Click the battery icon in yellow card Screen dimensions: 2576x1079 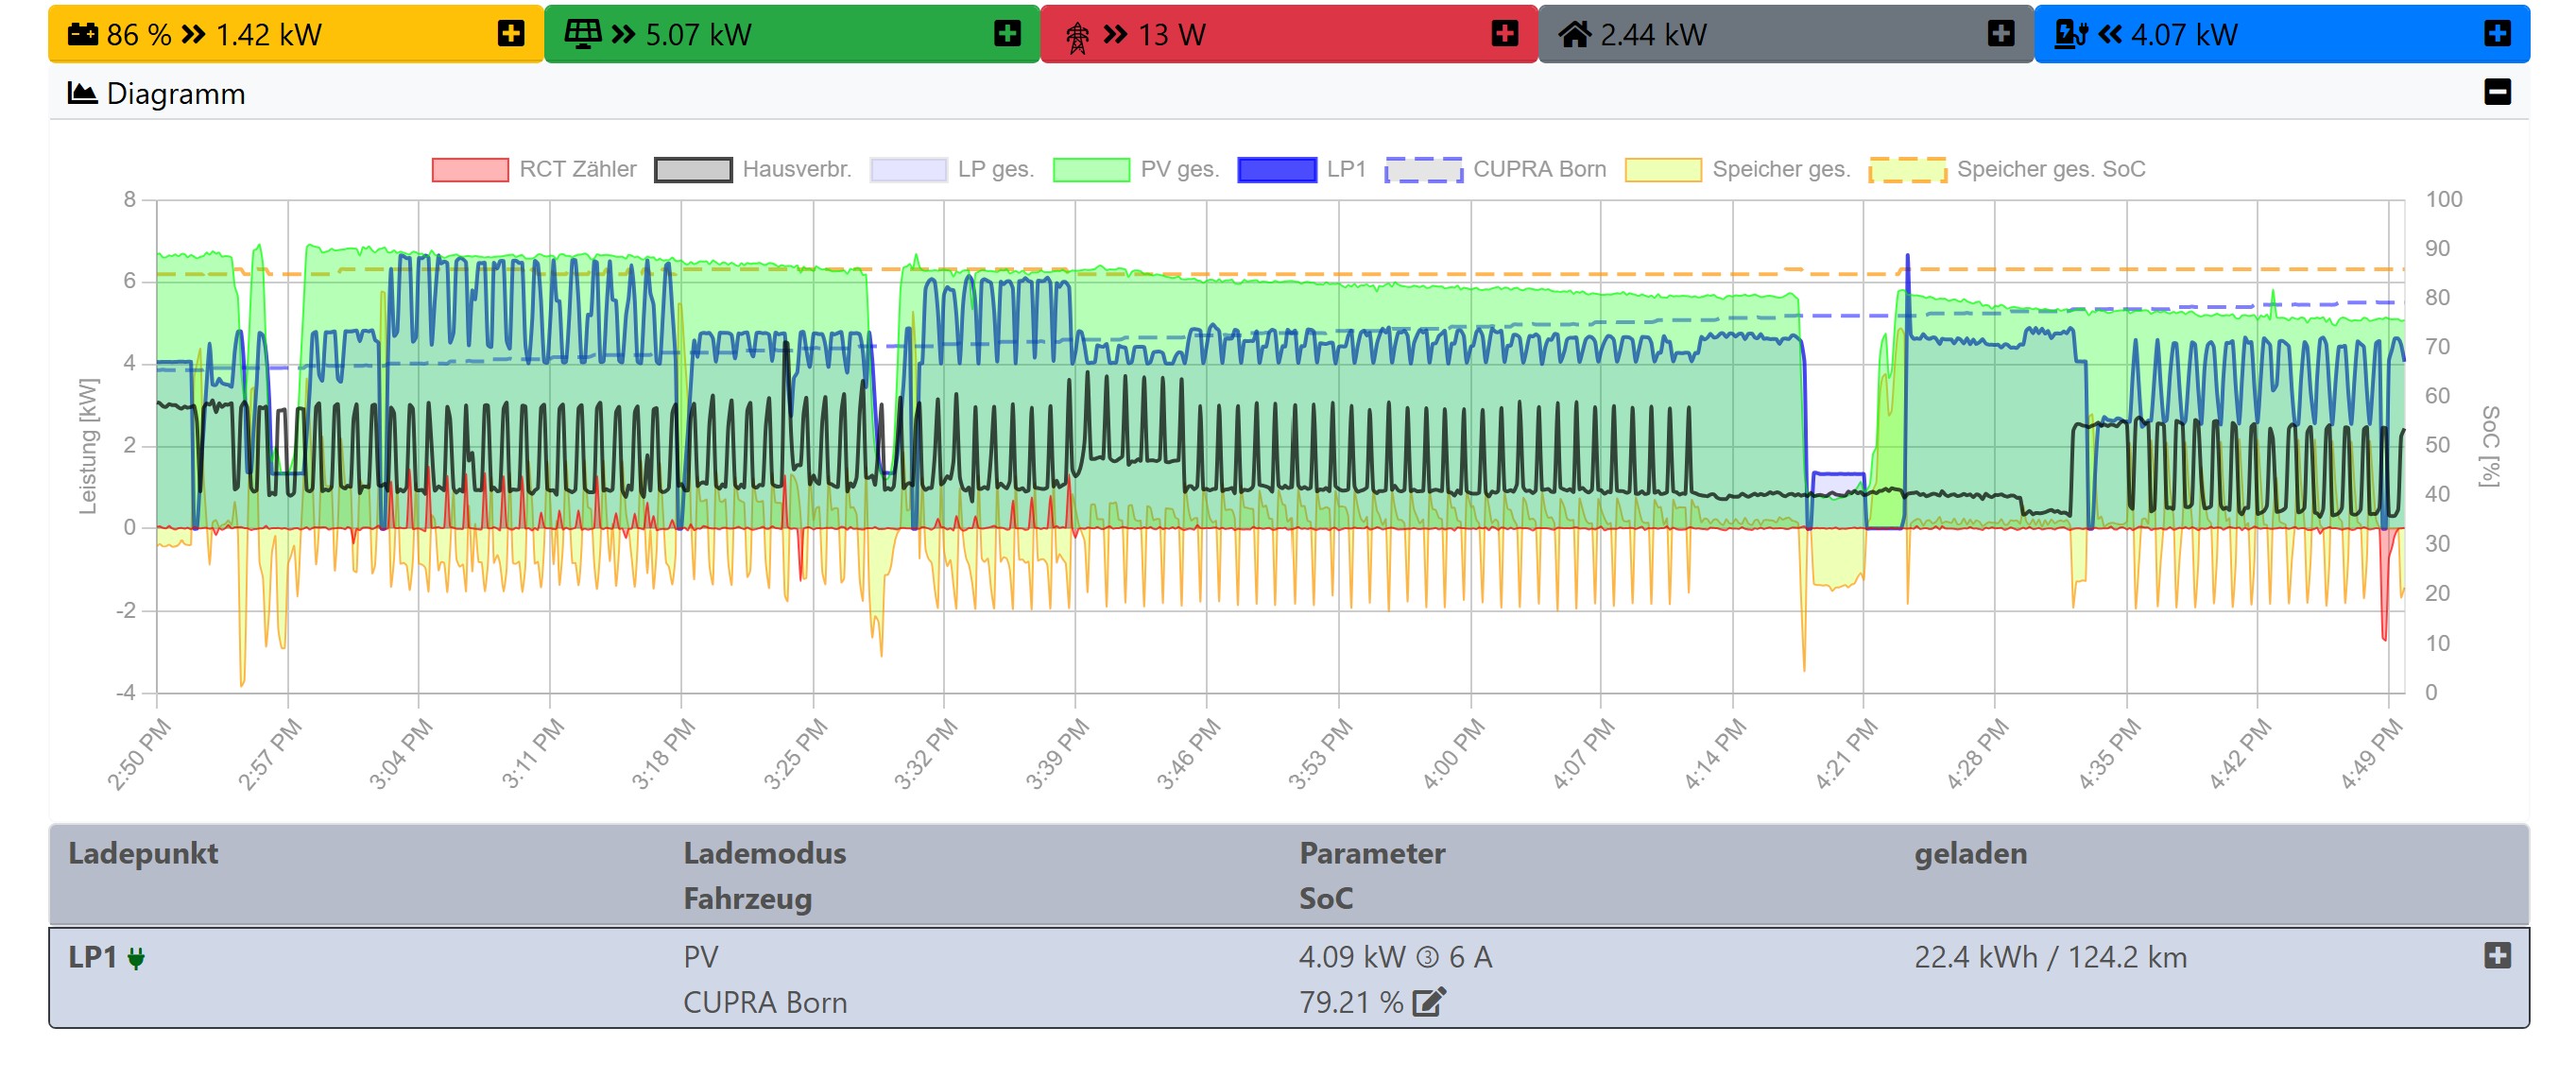tap(82, 35)
